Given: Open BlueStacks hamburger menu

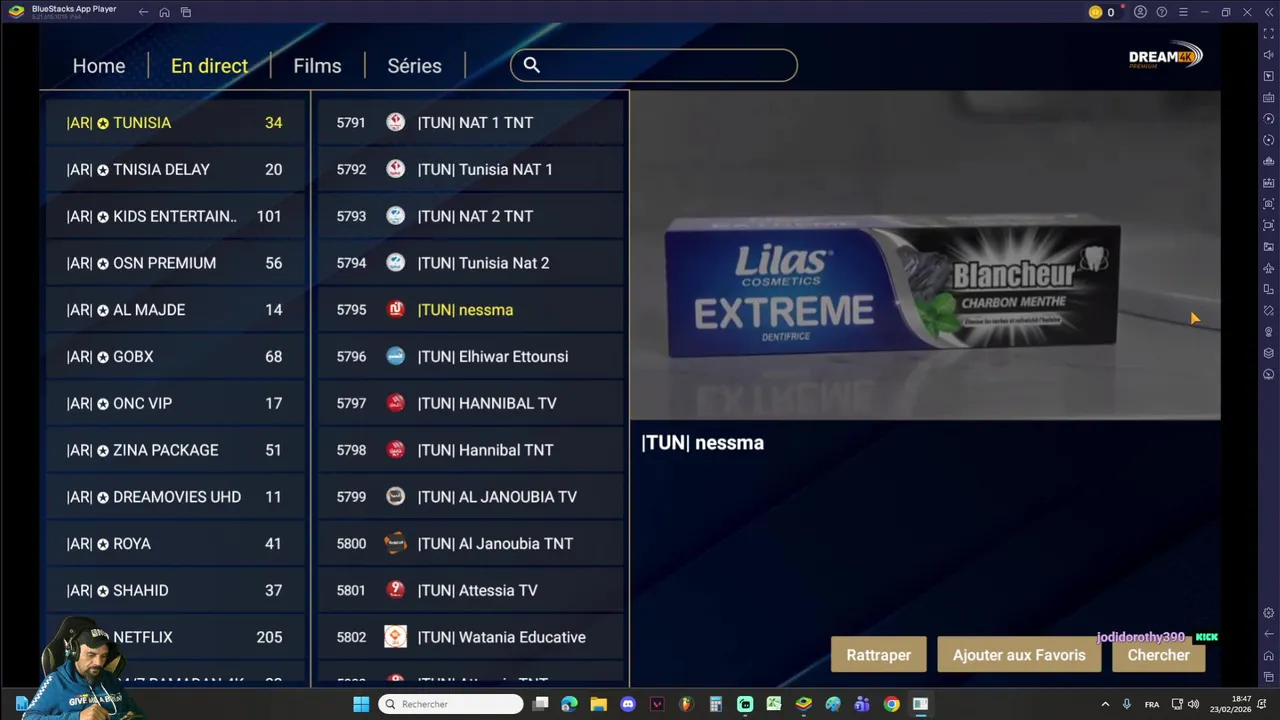Looking at the screenshot, I should click(1183, 12).
